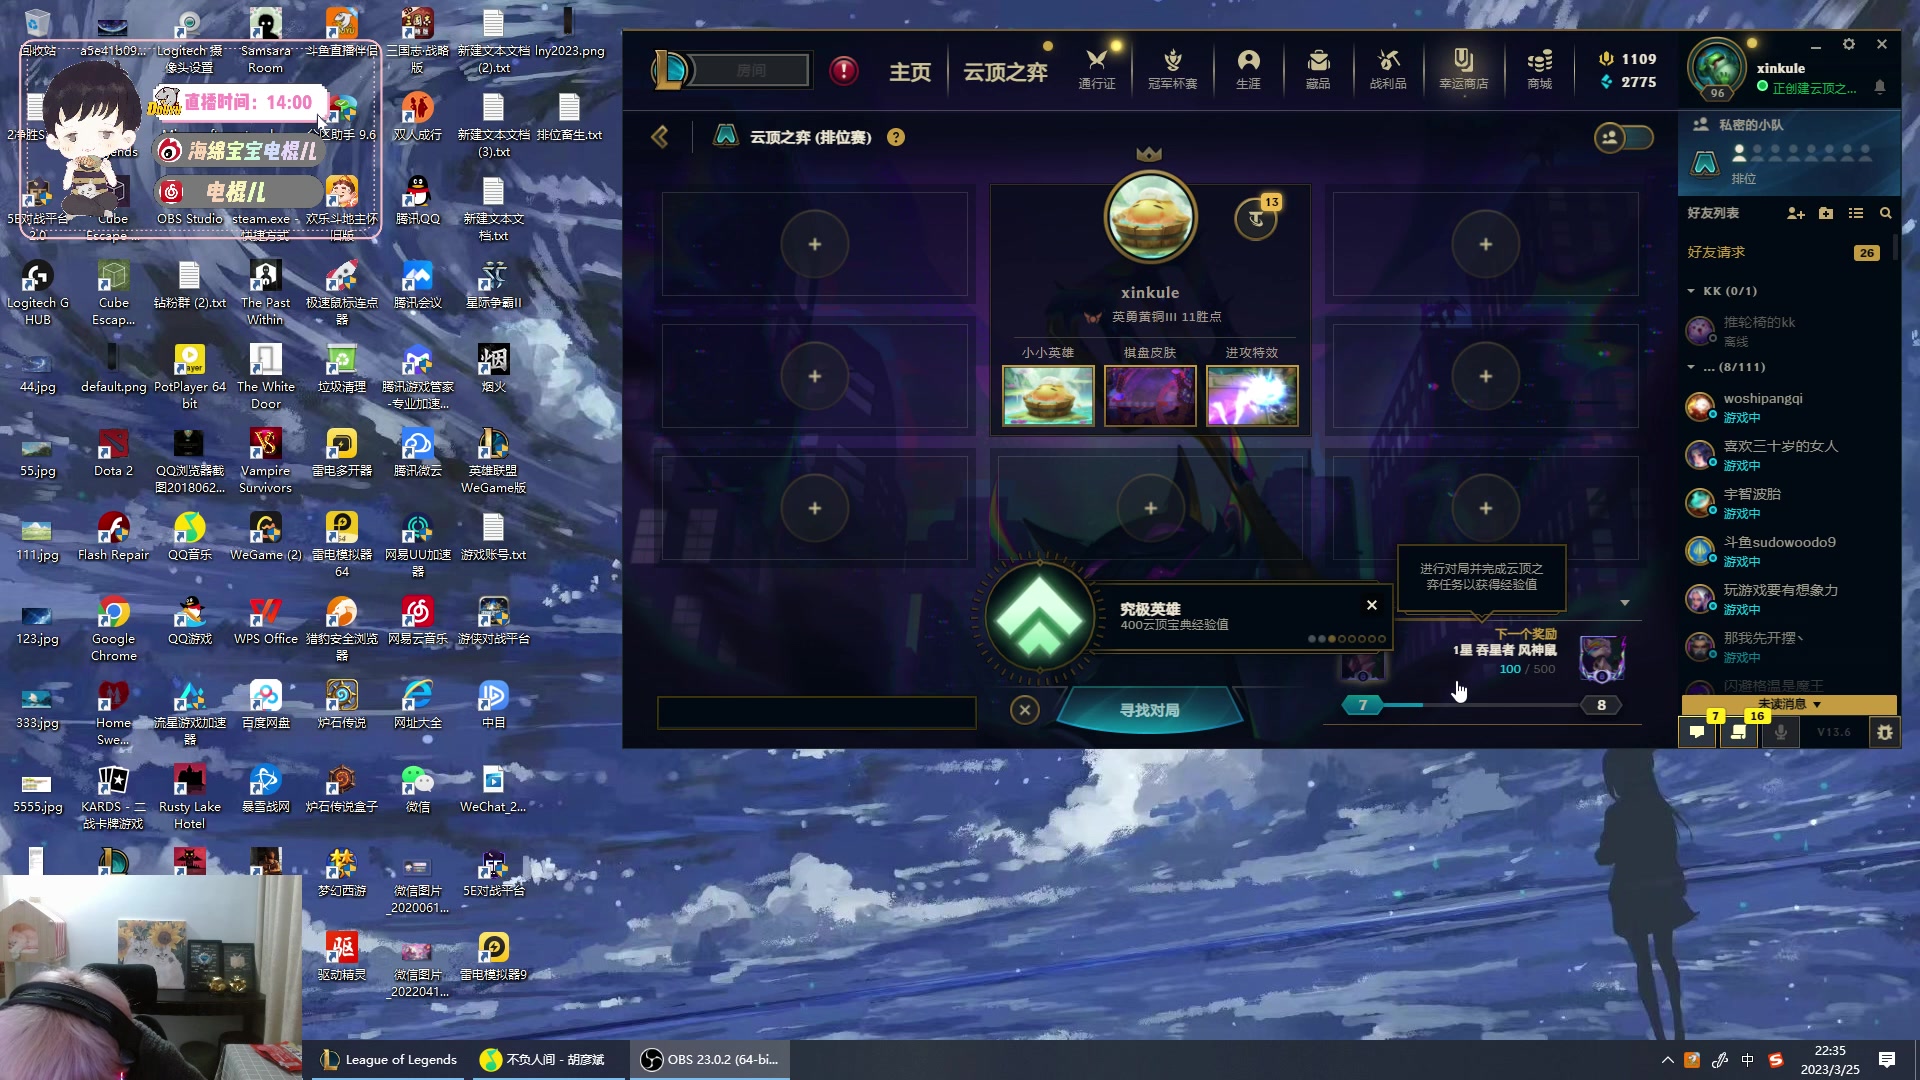Click the rotating shop token icon

pyautogui.click(x=1256, y=219)
